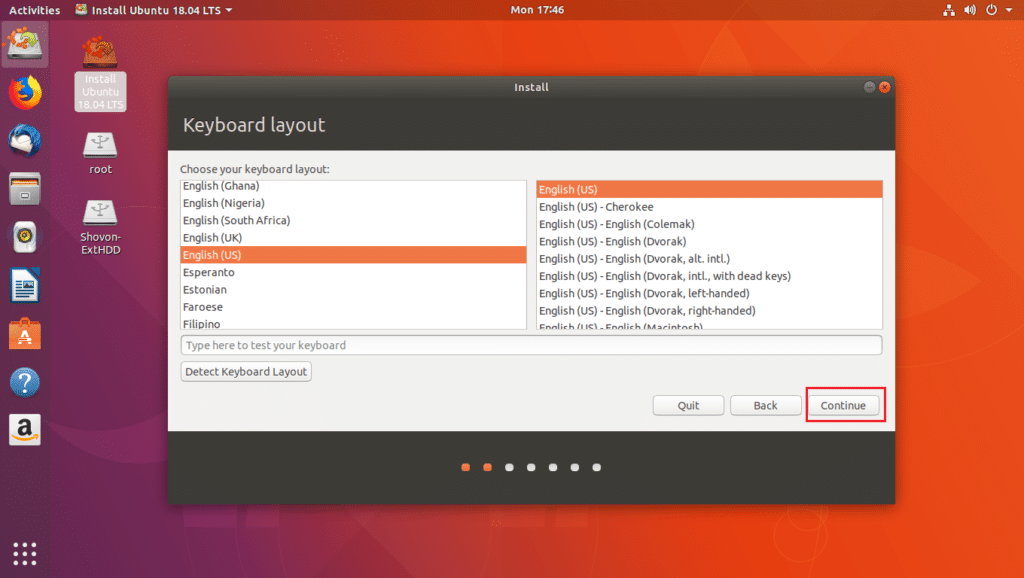Select English (UK) layout
The width and height of the screenshot is (1024, 578).
tap(353, 238)
